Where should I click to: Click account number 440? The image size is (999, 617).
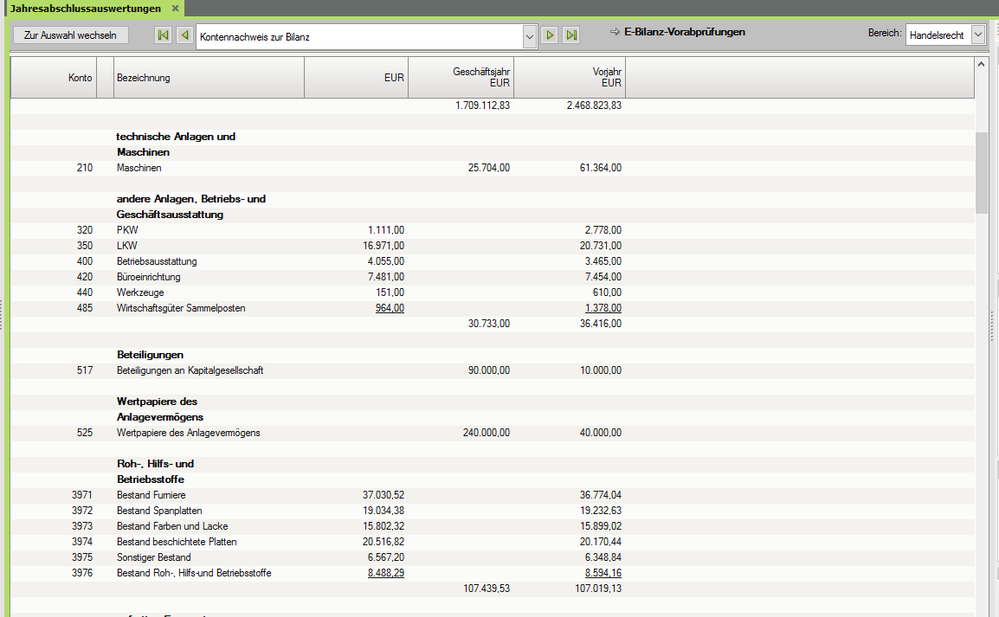click(85, 293)
